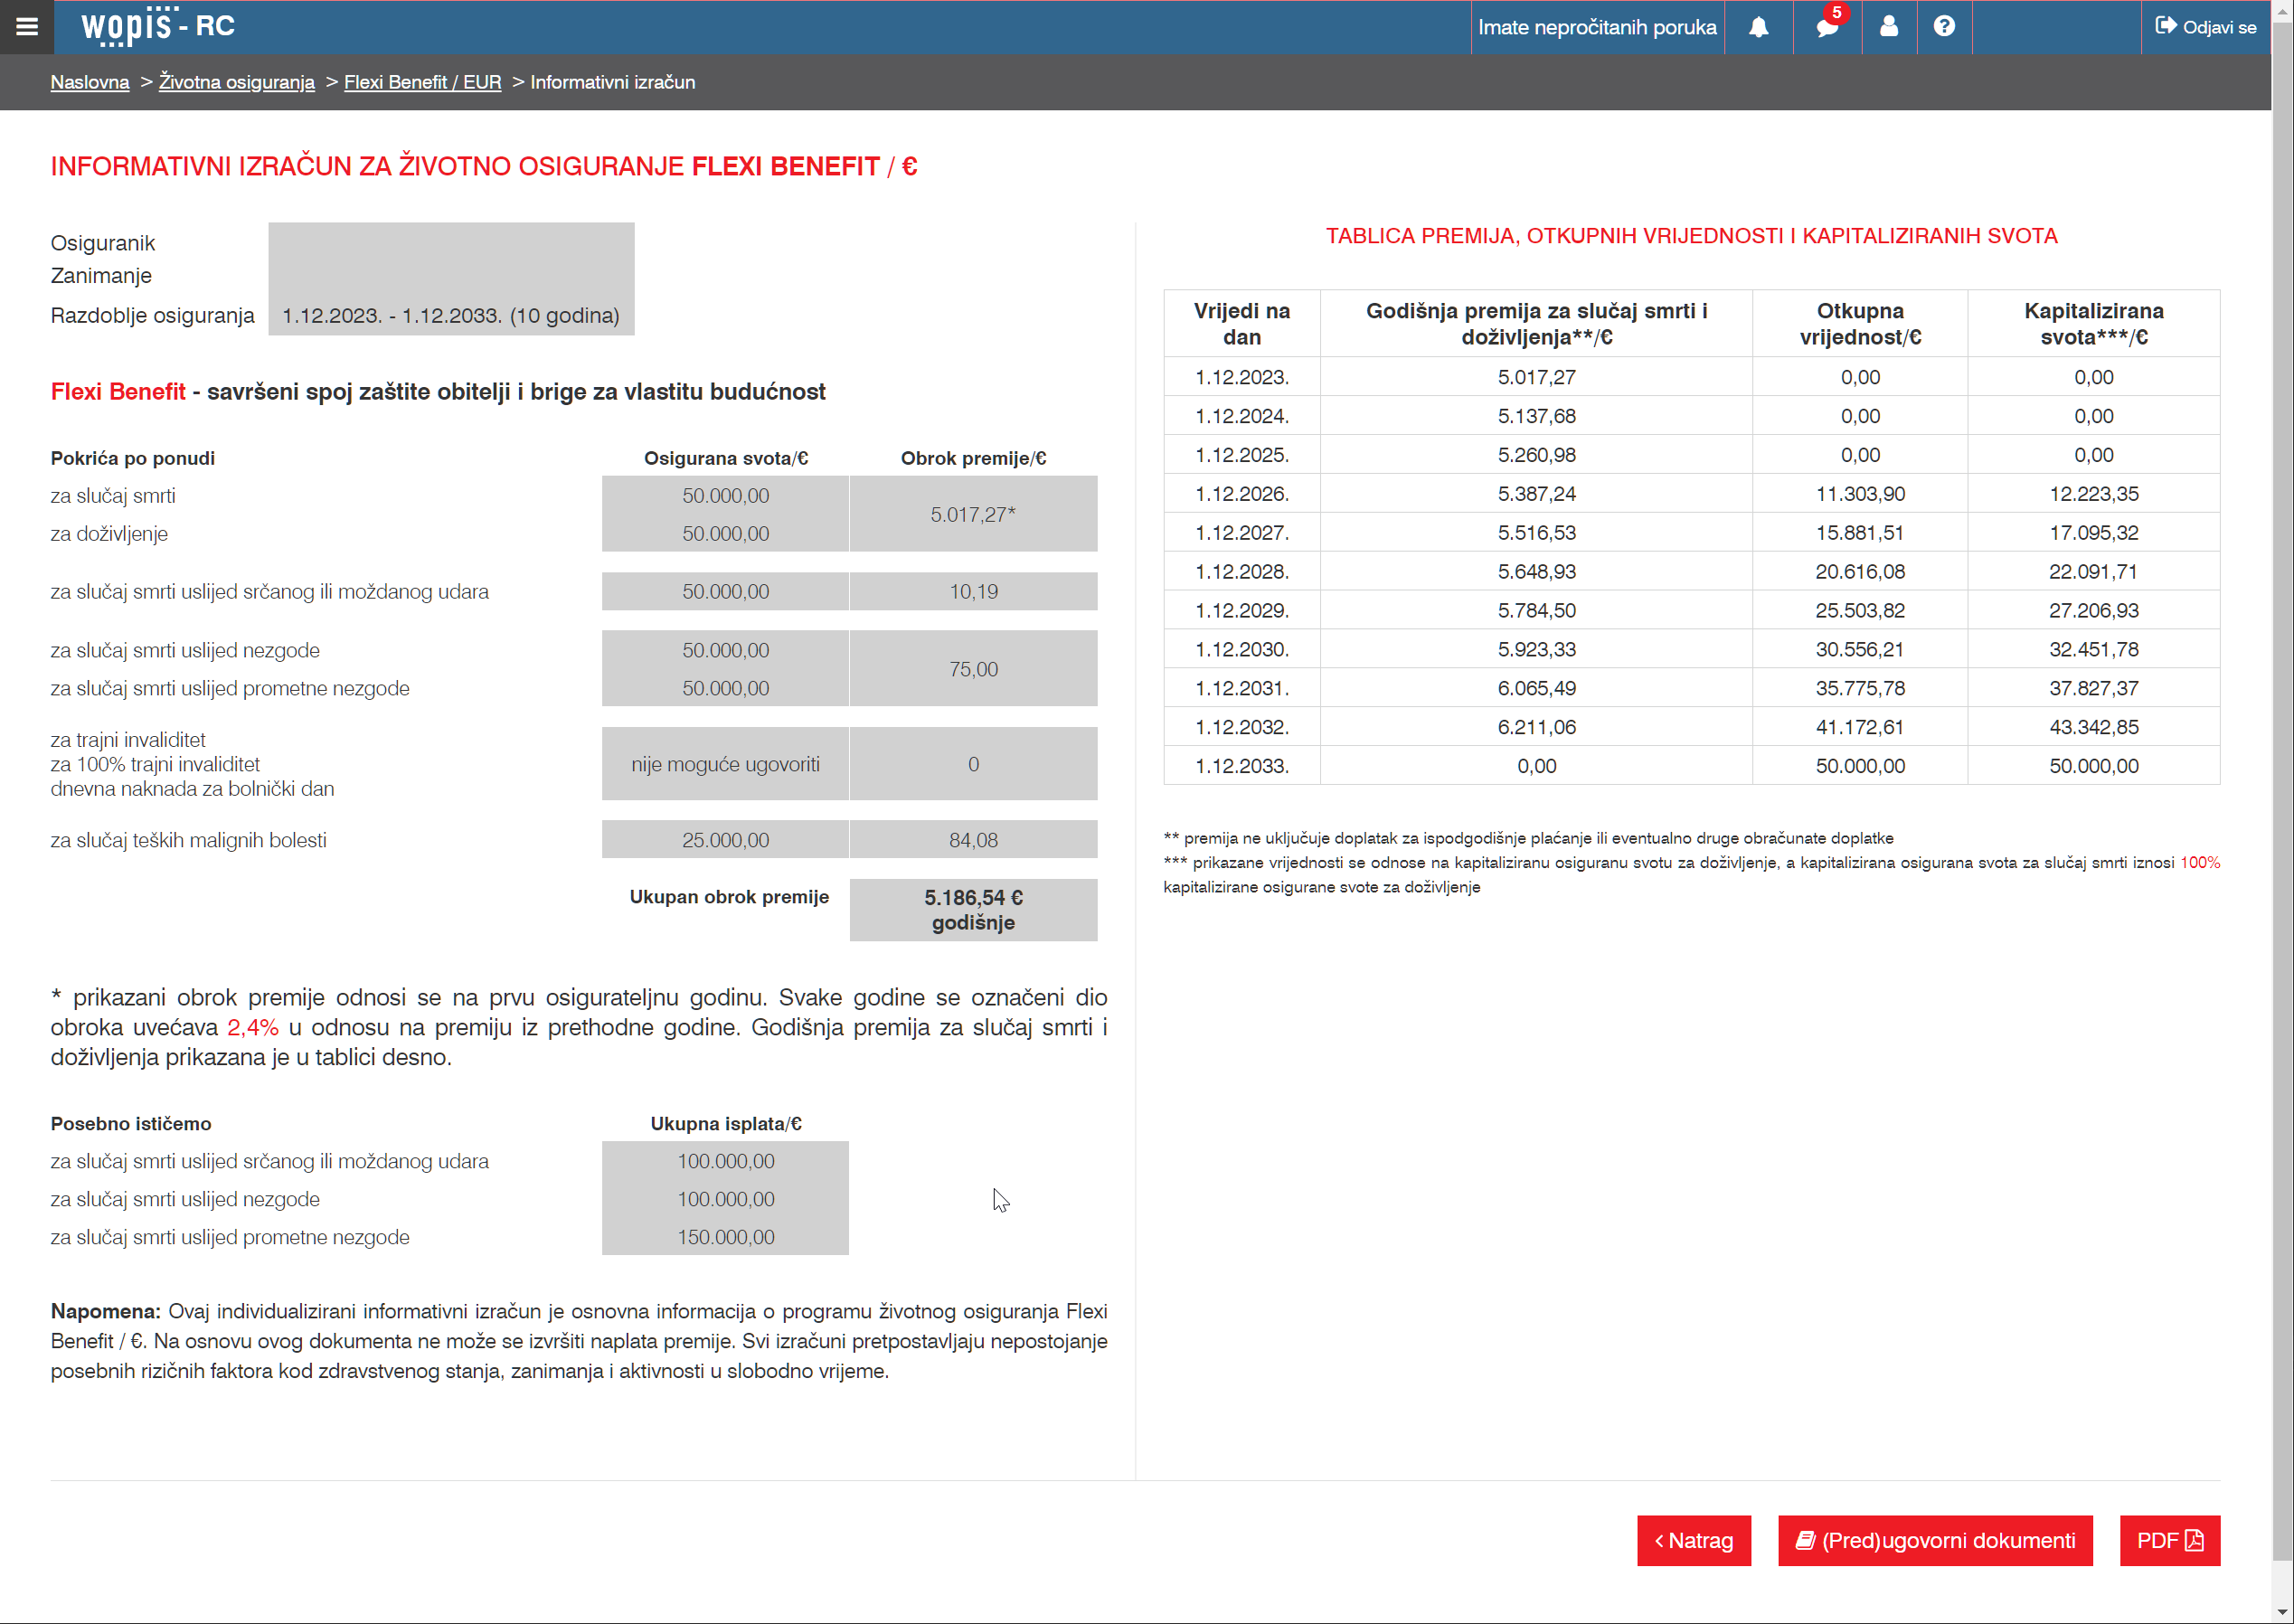Open the help question mark icon
Viewport: 2294px width, 1624px height.
tap(1943, 27)
